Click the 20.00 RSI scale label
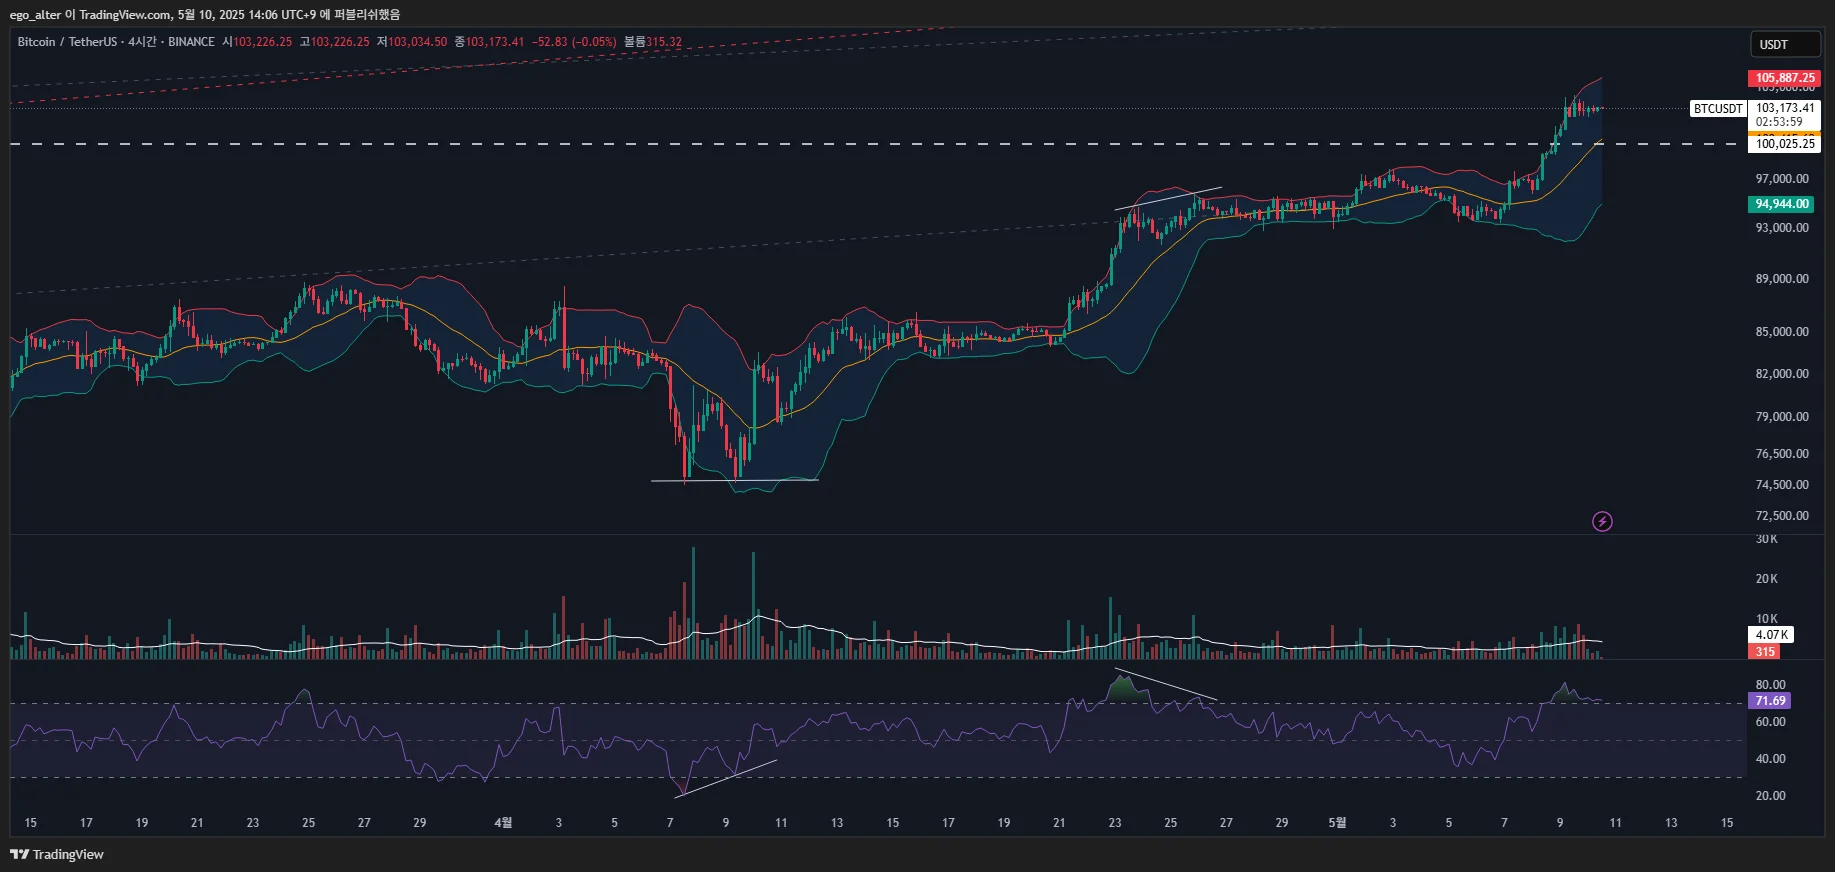This screenshot has height=872, width=1835. point(1770,796)
